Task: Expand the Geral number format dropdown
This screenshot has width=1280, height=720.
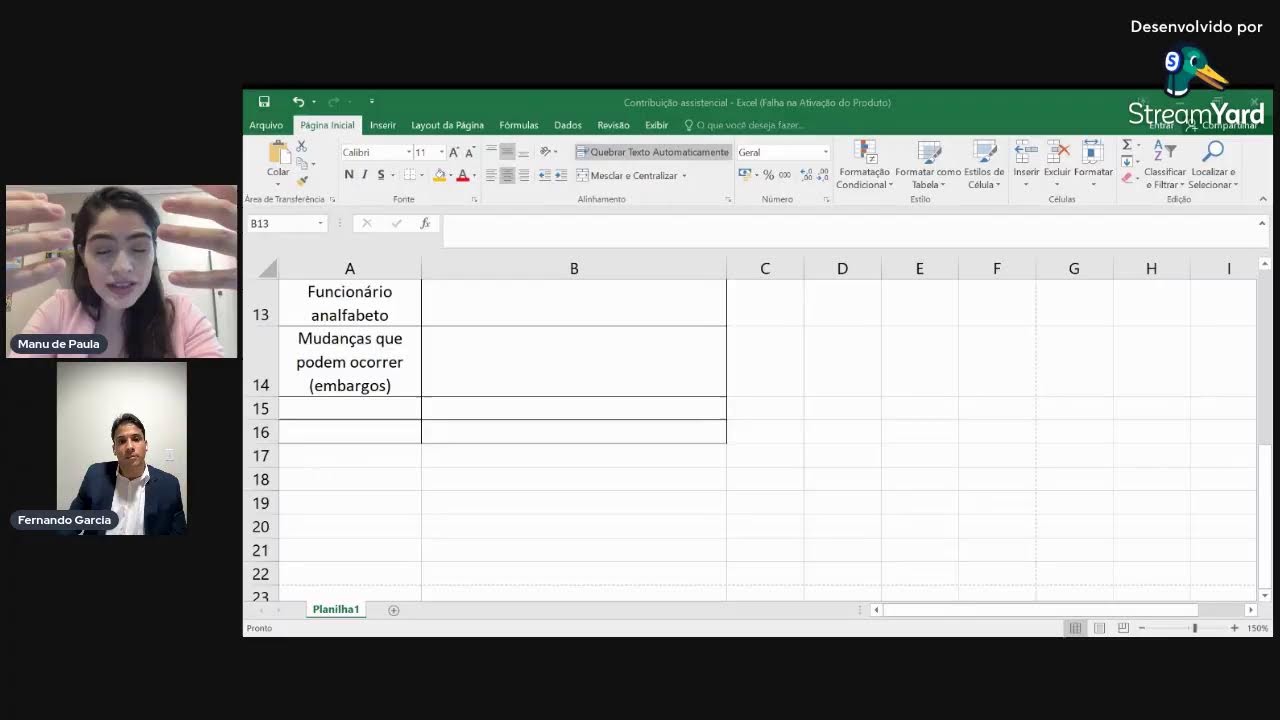Action: (825, 152)
